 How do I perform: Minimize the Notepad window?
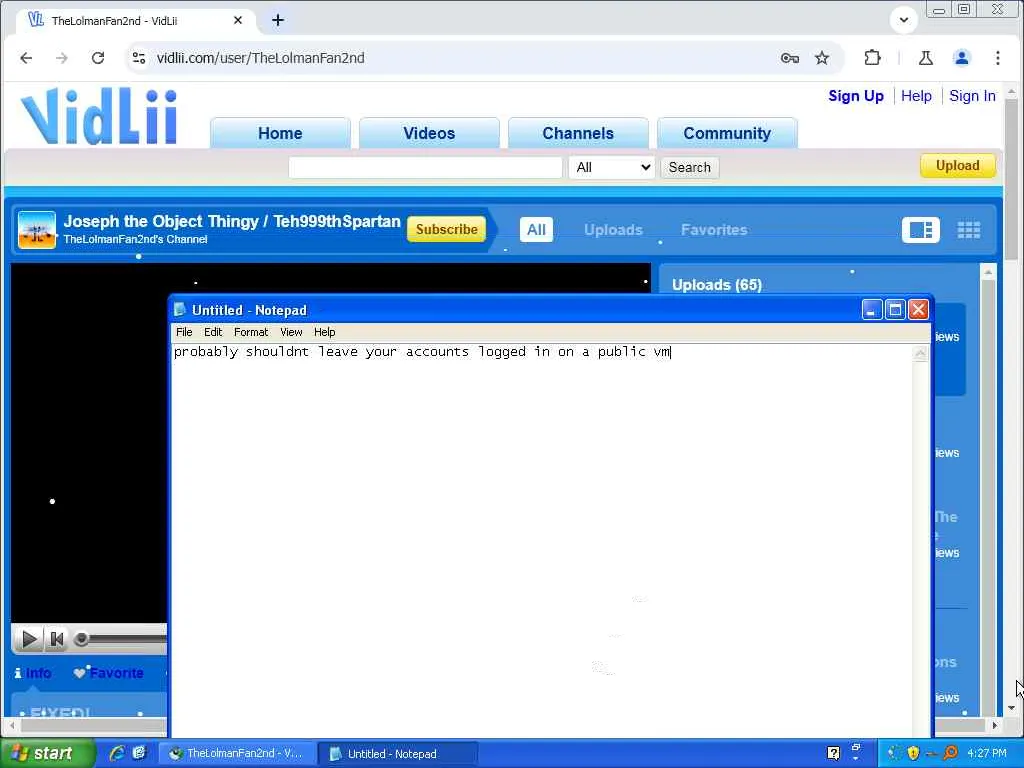pos(872,310)
